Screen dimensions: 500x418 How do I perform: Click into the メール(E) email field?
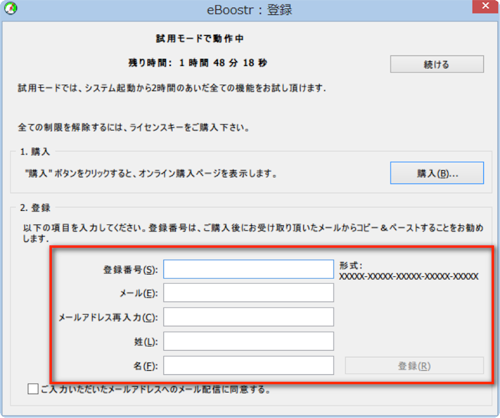248,293
